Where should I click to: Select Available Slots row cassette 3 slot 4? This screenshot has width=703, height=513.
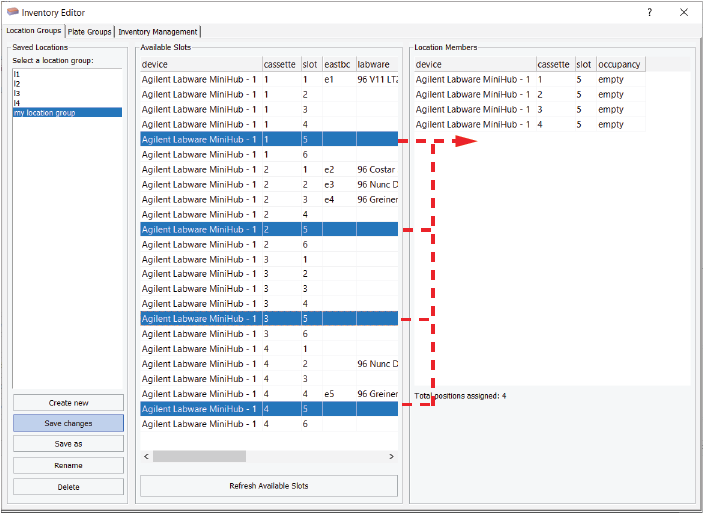269,304
